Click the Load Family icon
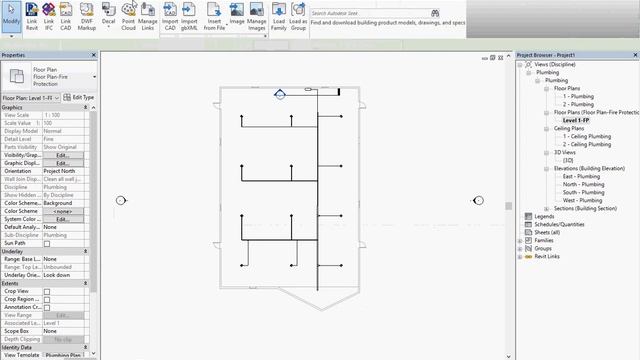The image size is (640, 360). coord(279,9)
